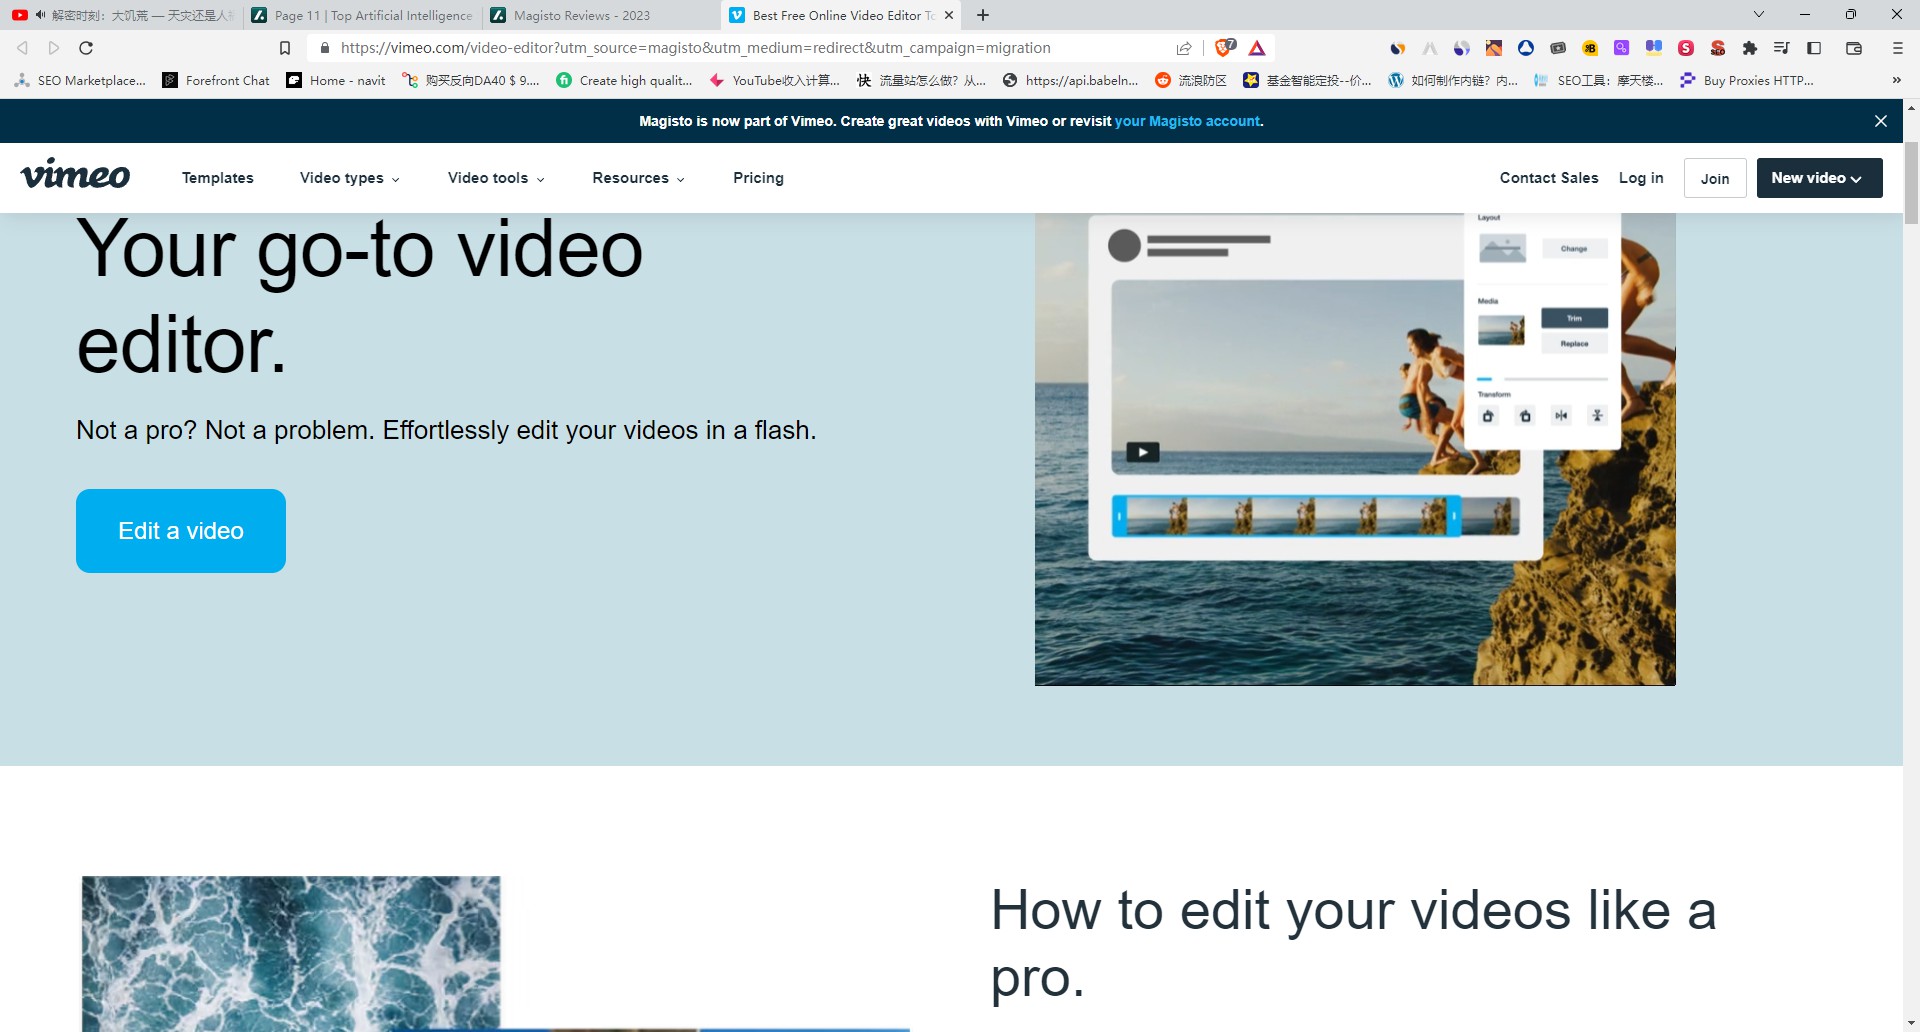Follow the 'your Magisto account' link
The width and height of the screenshot is (1920, 1032).
click(x=1187, y=121)
